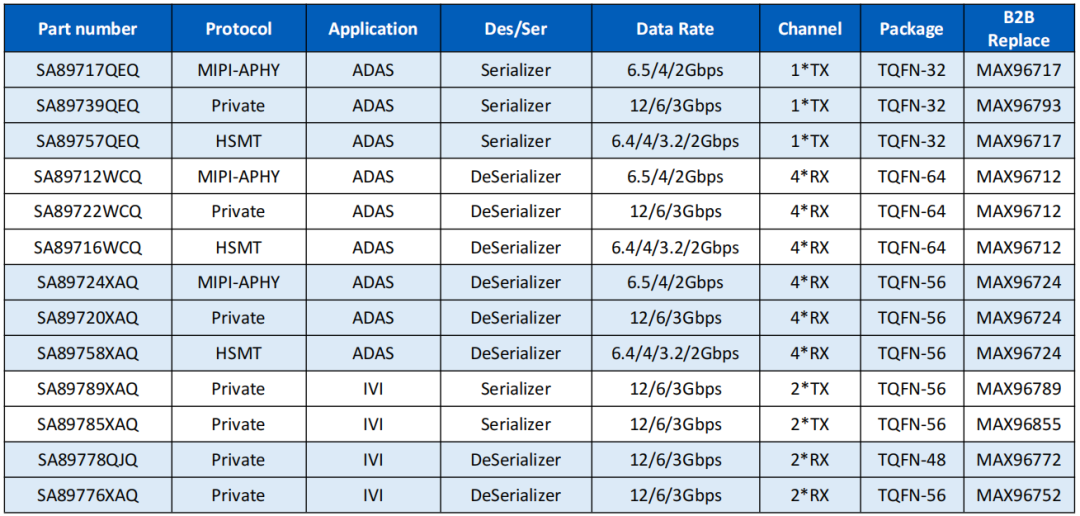Click the TQFN-48 package cell
The height and width of the screenshot is (516, 1080).
[x=911, y=460]
